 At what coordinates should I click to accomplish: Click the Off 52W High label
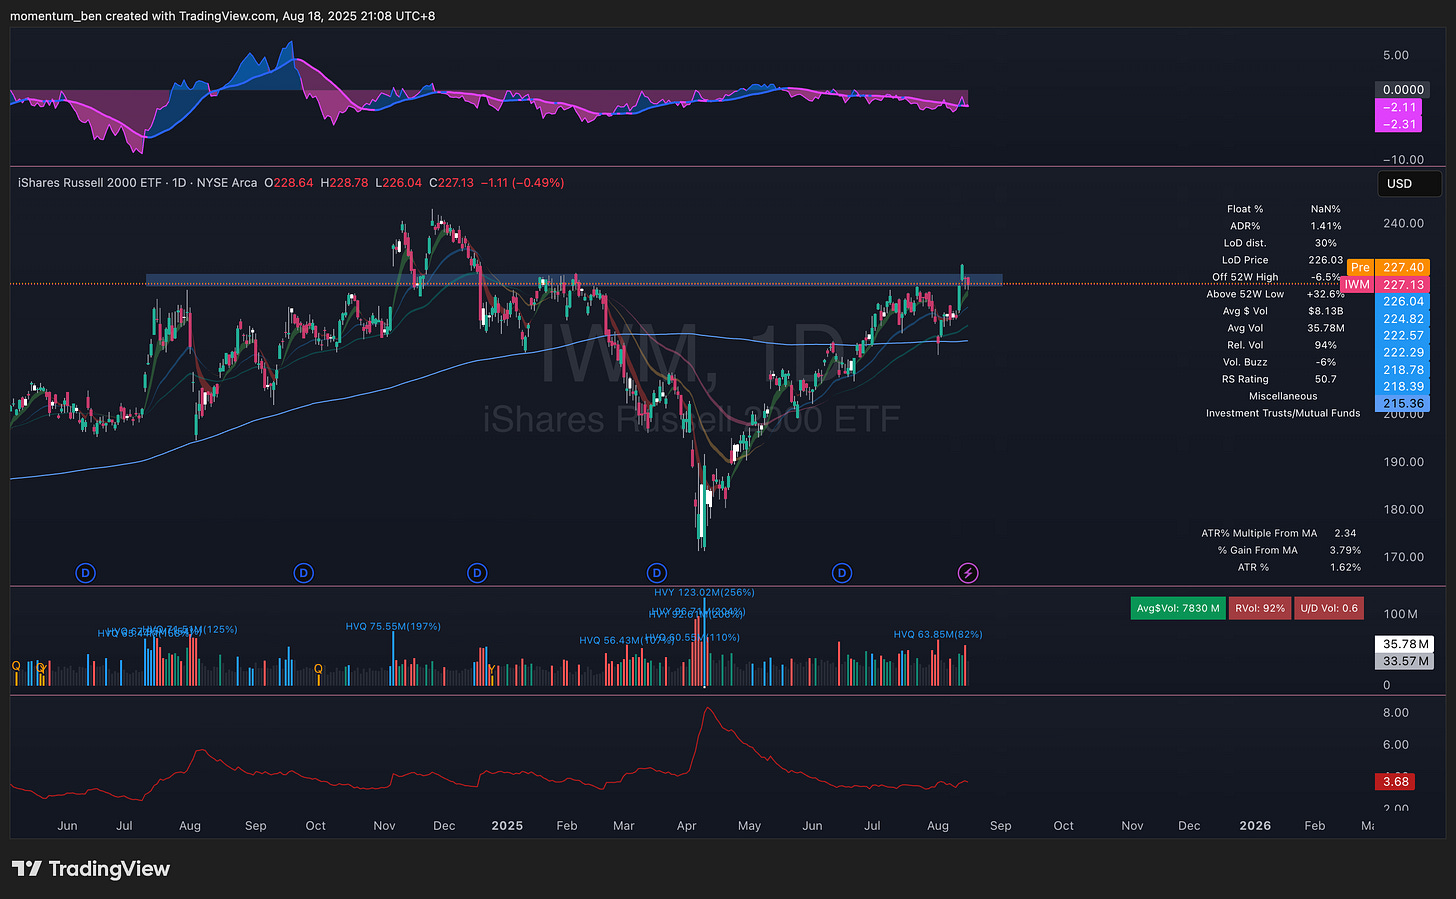(x=1245, y=277)
